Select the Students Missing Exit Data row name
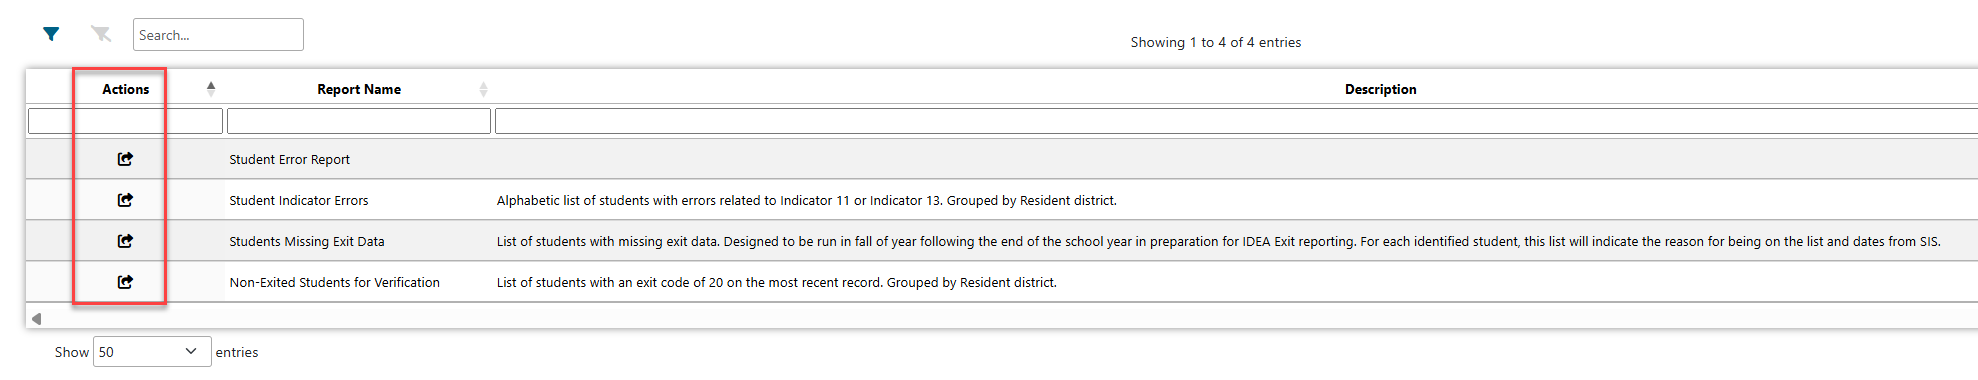The width and height of the screenshot is (1978, 380). (x=307, y=241)
